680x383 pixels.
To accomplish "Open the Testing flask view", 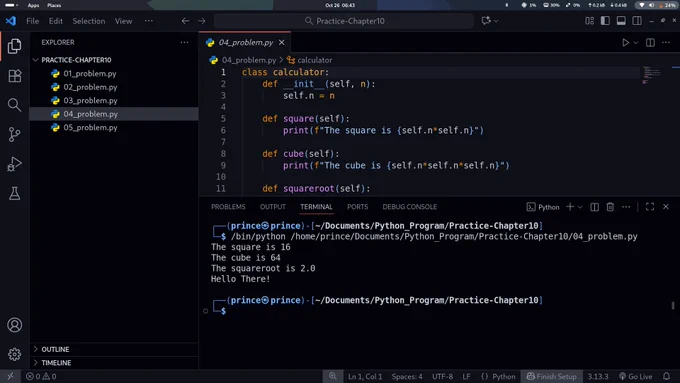I will [14, 193].
